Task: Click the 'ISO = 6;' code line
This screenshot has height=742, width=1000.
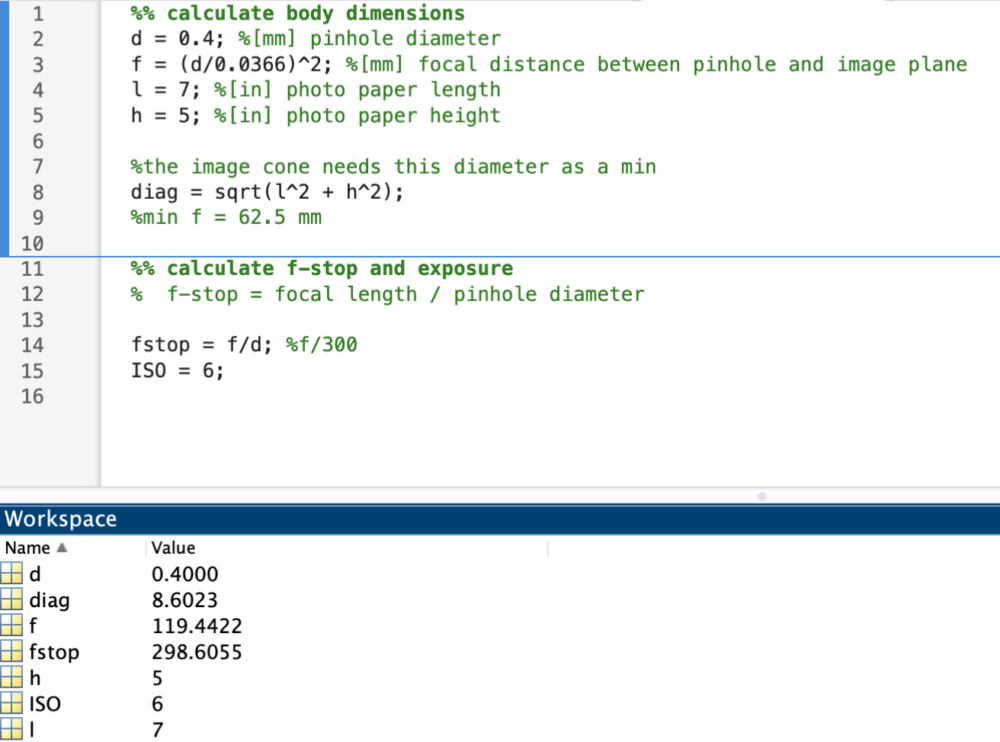Action: [177, 370]
